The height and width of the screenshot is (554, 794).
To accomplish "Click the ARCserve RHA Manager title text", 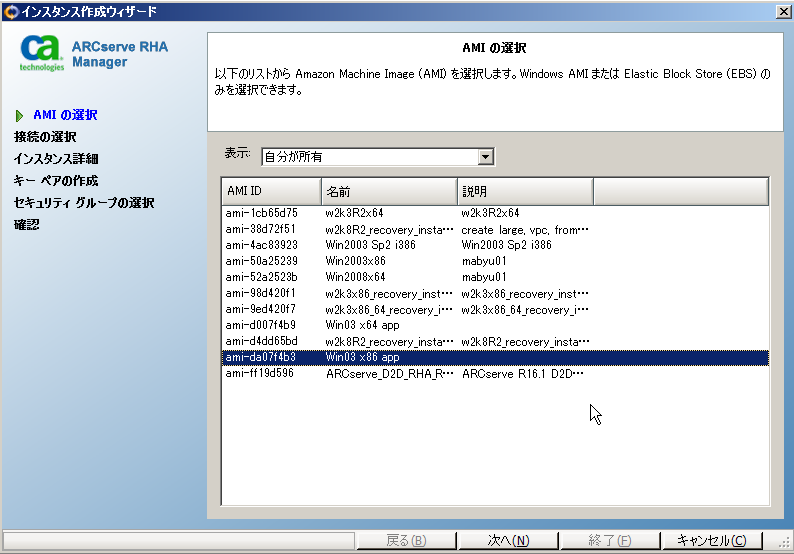I will coord(120,54).
